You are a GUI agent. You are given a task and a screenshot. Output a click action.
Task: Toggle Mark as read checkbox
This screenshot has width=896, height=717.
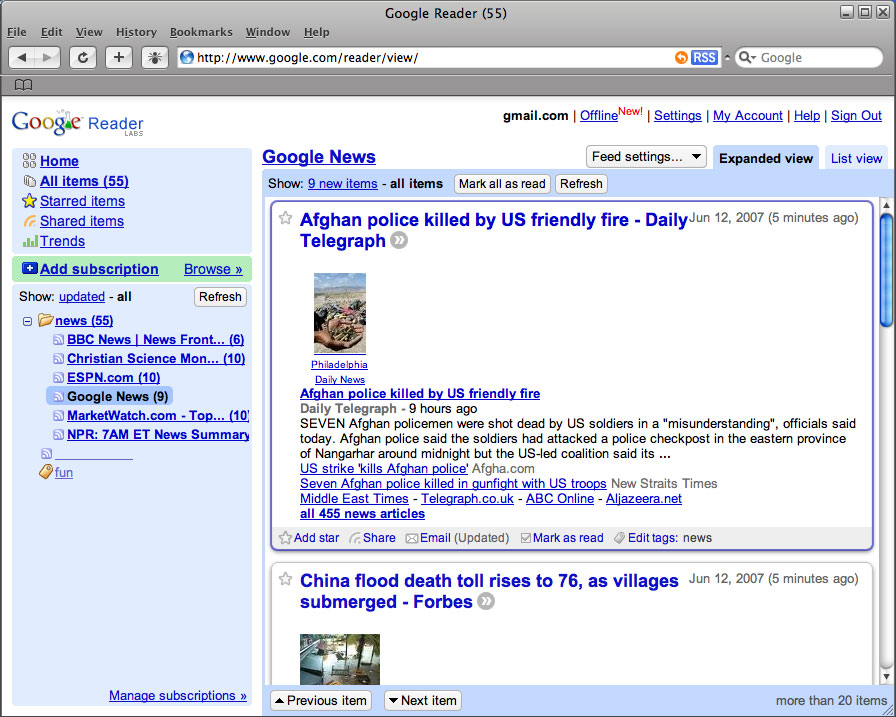click(x=526, y=538)
